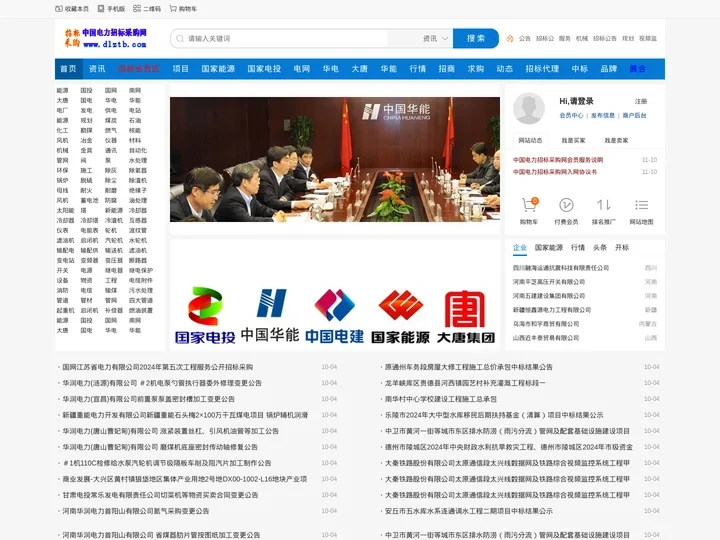Open the 品牌 navigation menu item
This screenshot has height=540, width=720.
pos(609,69)
